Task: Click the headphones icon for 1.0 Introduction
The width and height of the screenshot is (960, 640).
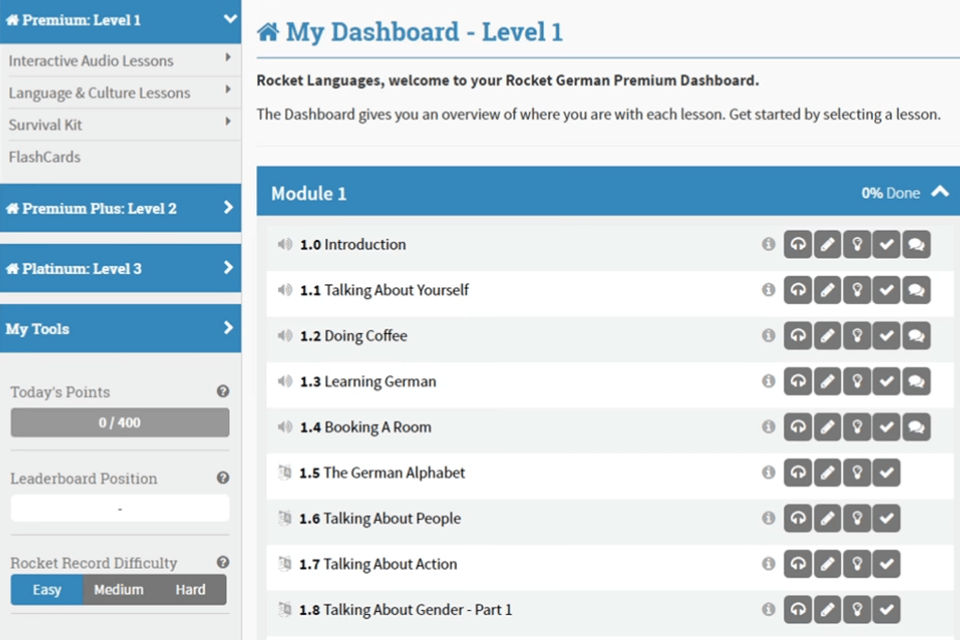Action: [x=797, y=245]
